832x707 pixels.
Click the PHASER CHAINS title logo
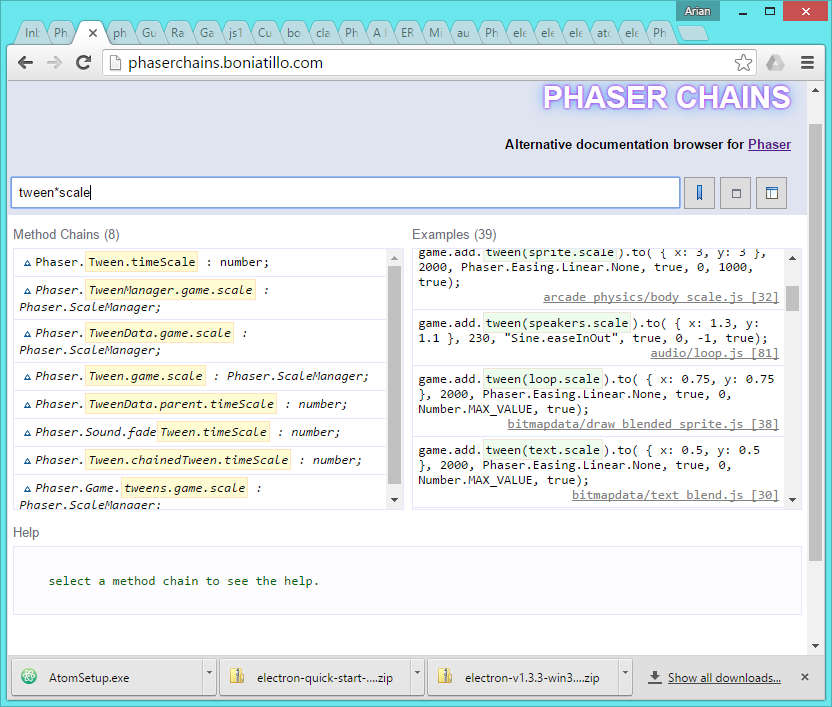(x=666, y=98)
